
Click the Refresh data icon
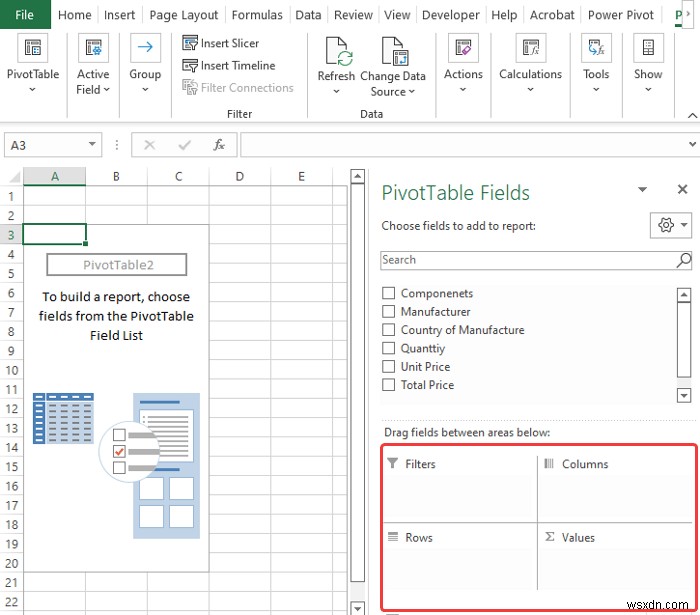click(339, 51)
